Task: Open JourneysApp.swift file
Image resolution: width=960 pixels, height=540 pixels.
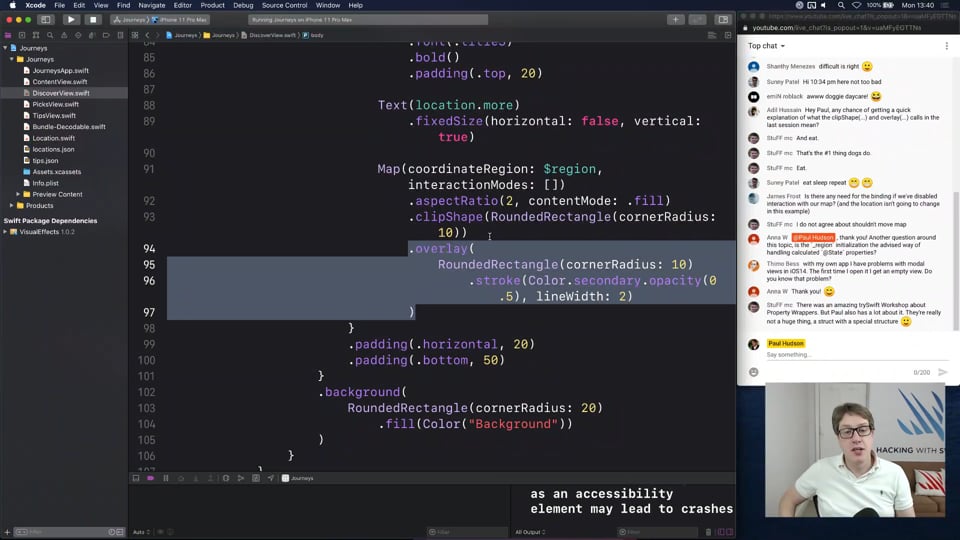Action: pyautogui.click(x=60, y=70)
